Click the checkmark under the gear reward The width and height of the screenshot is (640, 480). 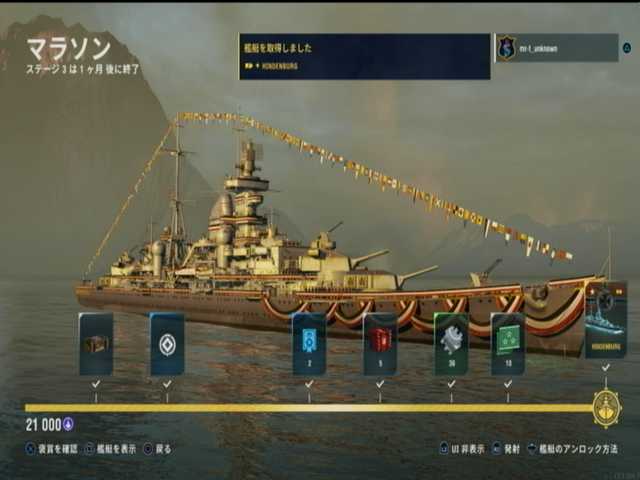click(451, 384)
